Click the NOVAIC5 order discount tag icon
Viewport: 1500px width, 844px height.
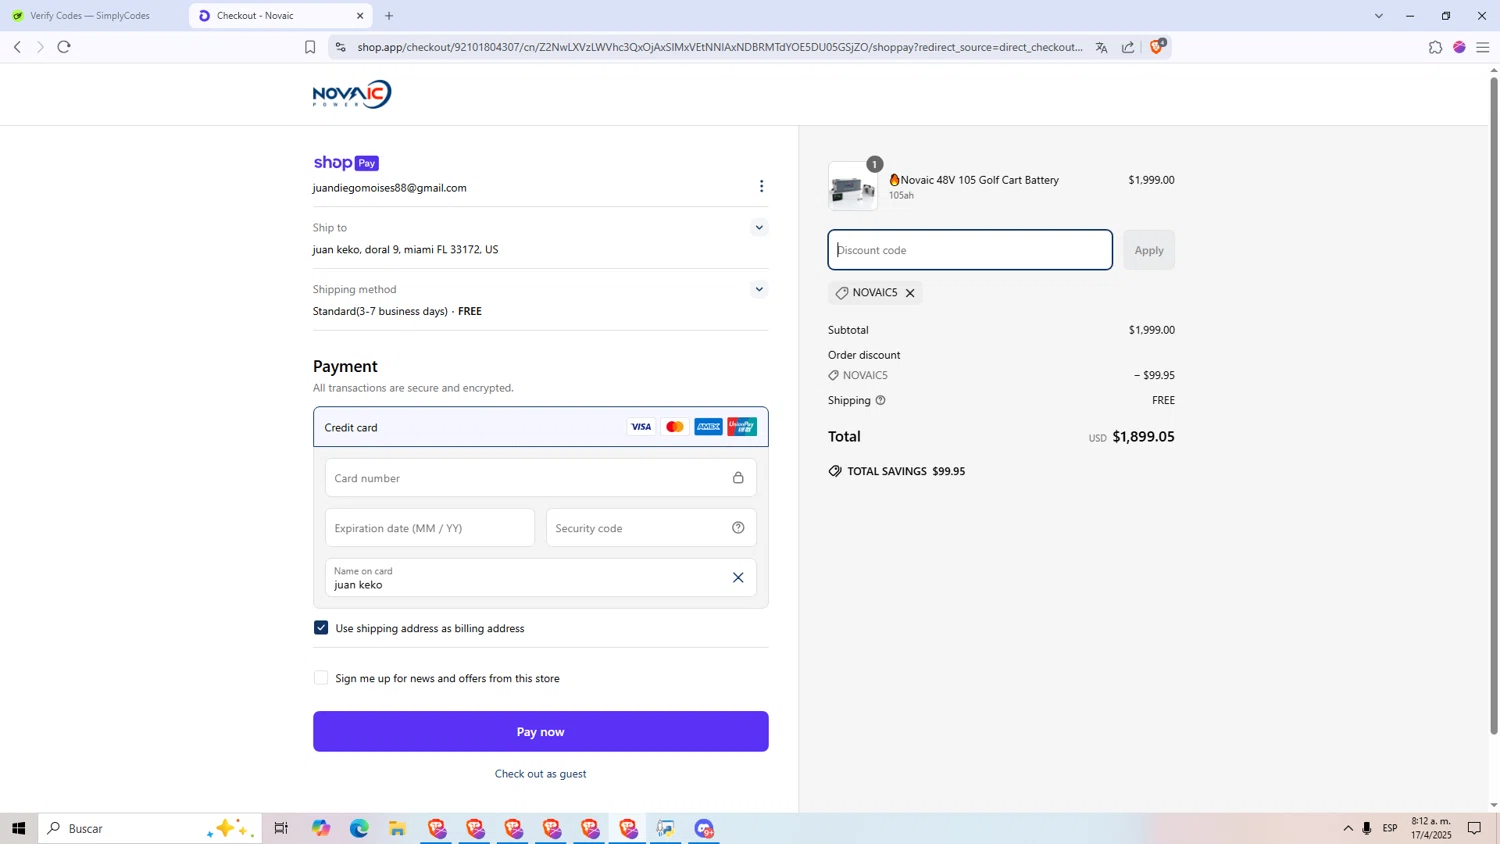pos(833,376)
